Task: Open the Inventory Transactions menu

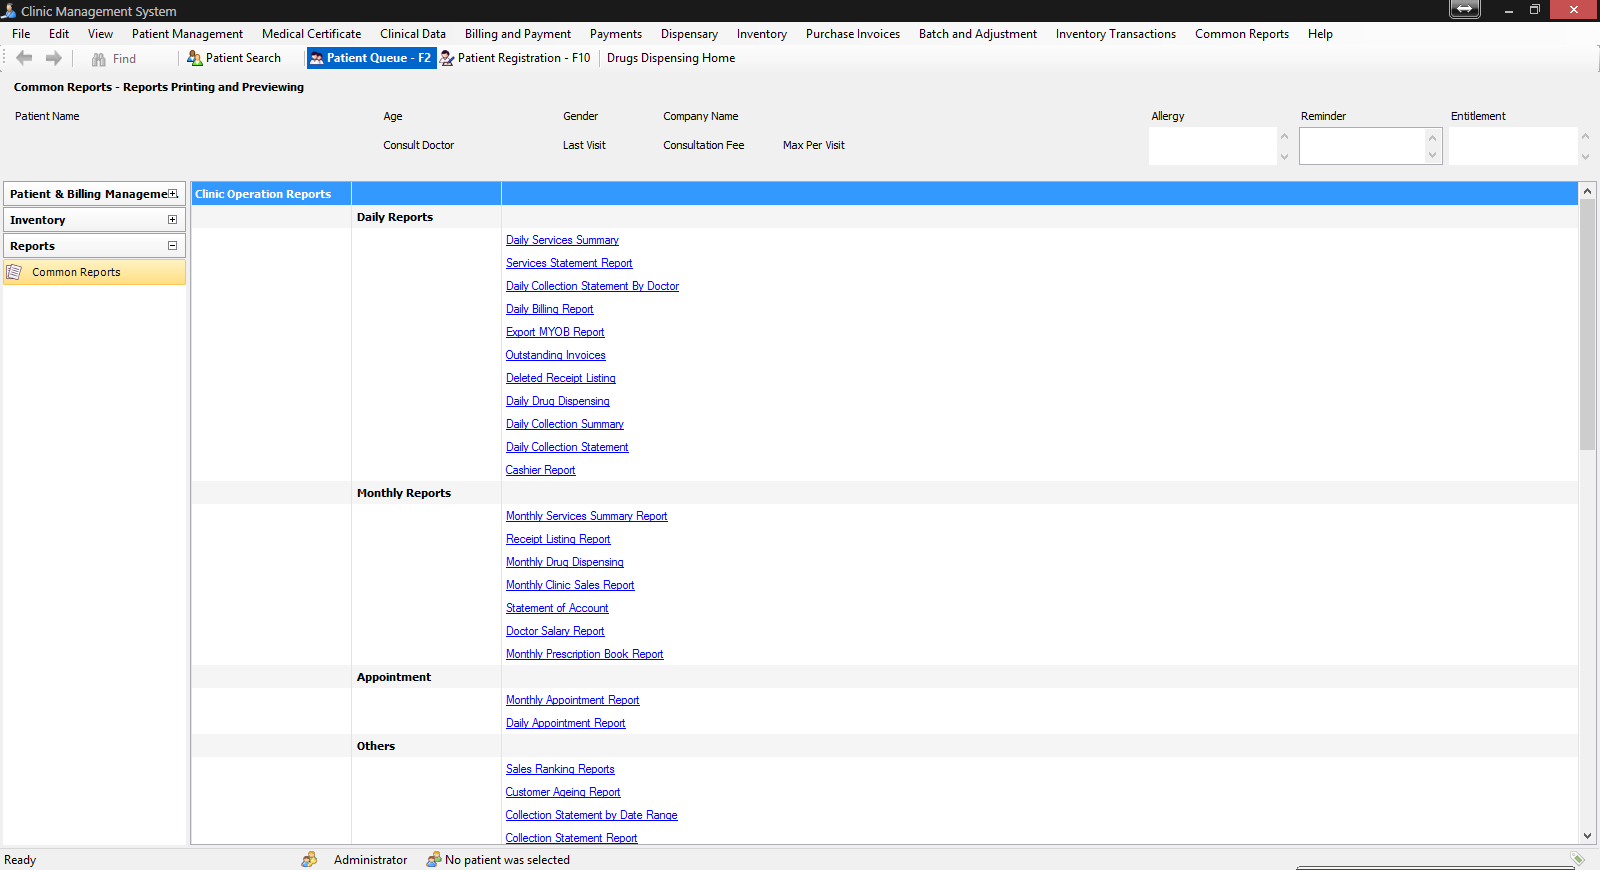Action: [1116, 34]
